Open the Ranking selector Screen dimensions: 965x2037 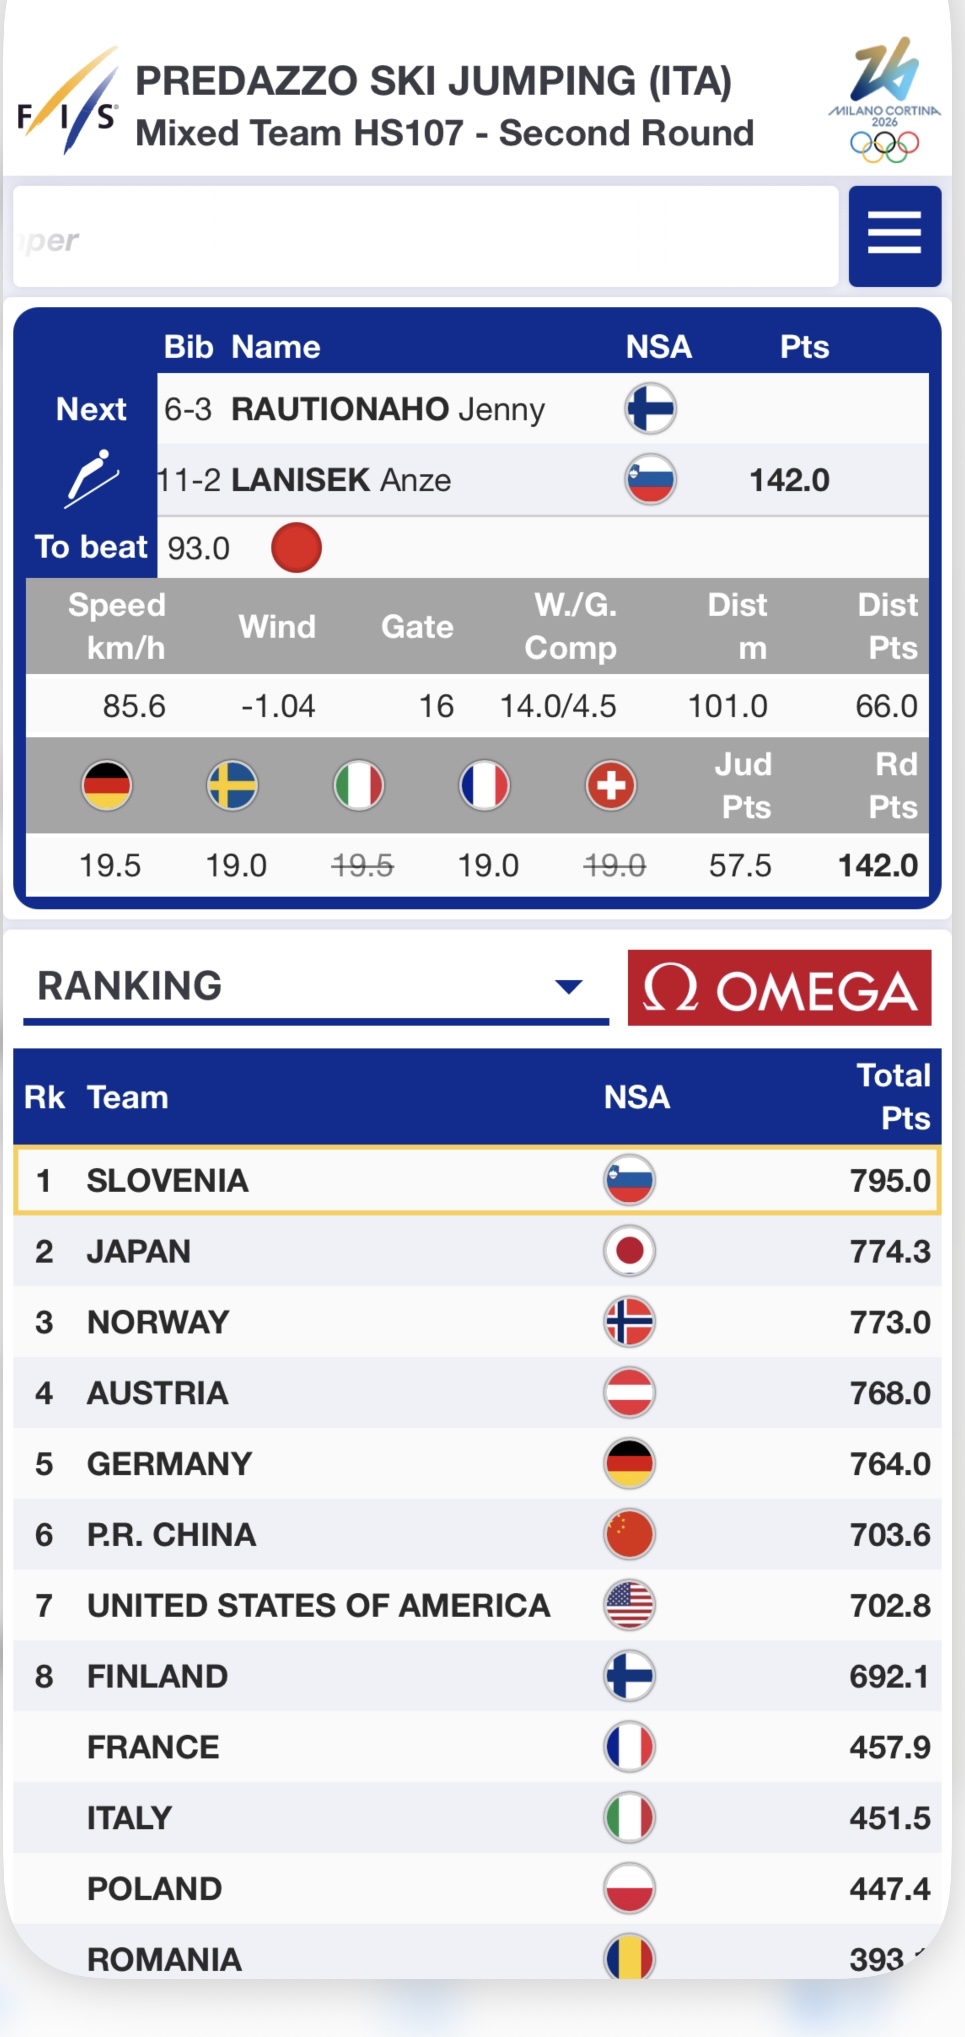[300, 986]
